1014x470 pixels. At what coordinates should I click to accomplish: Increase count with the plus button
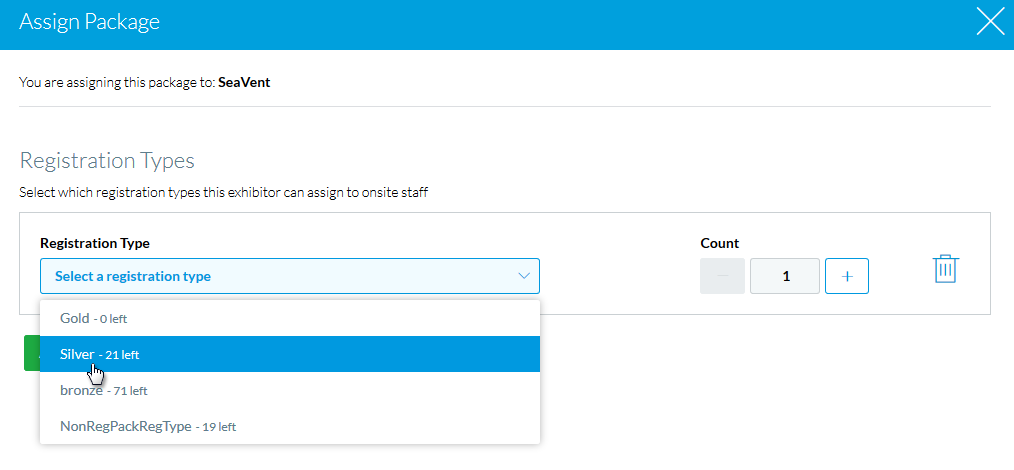point(847,276)
